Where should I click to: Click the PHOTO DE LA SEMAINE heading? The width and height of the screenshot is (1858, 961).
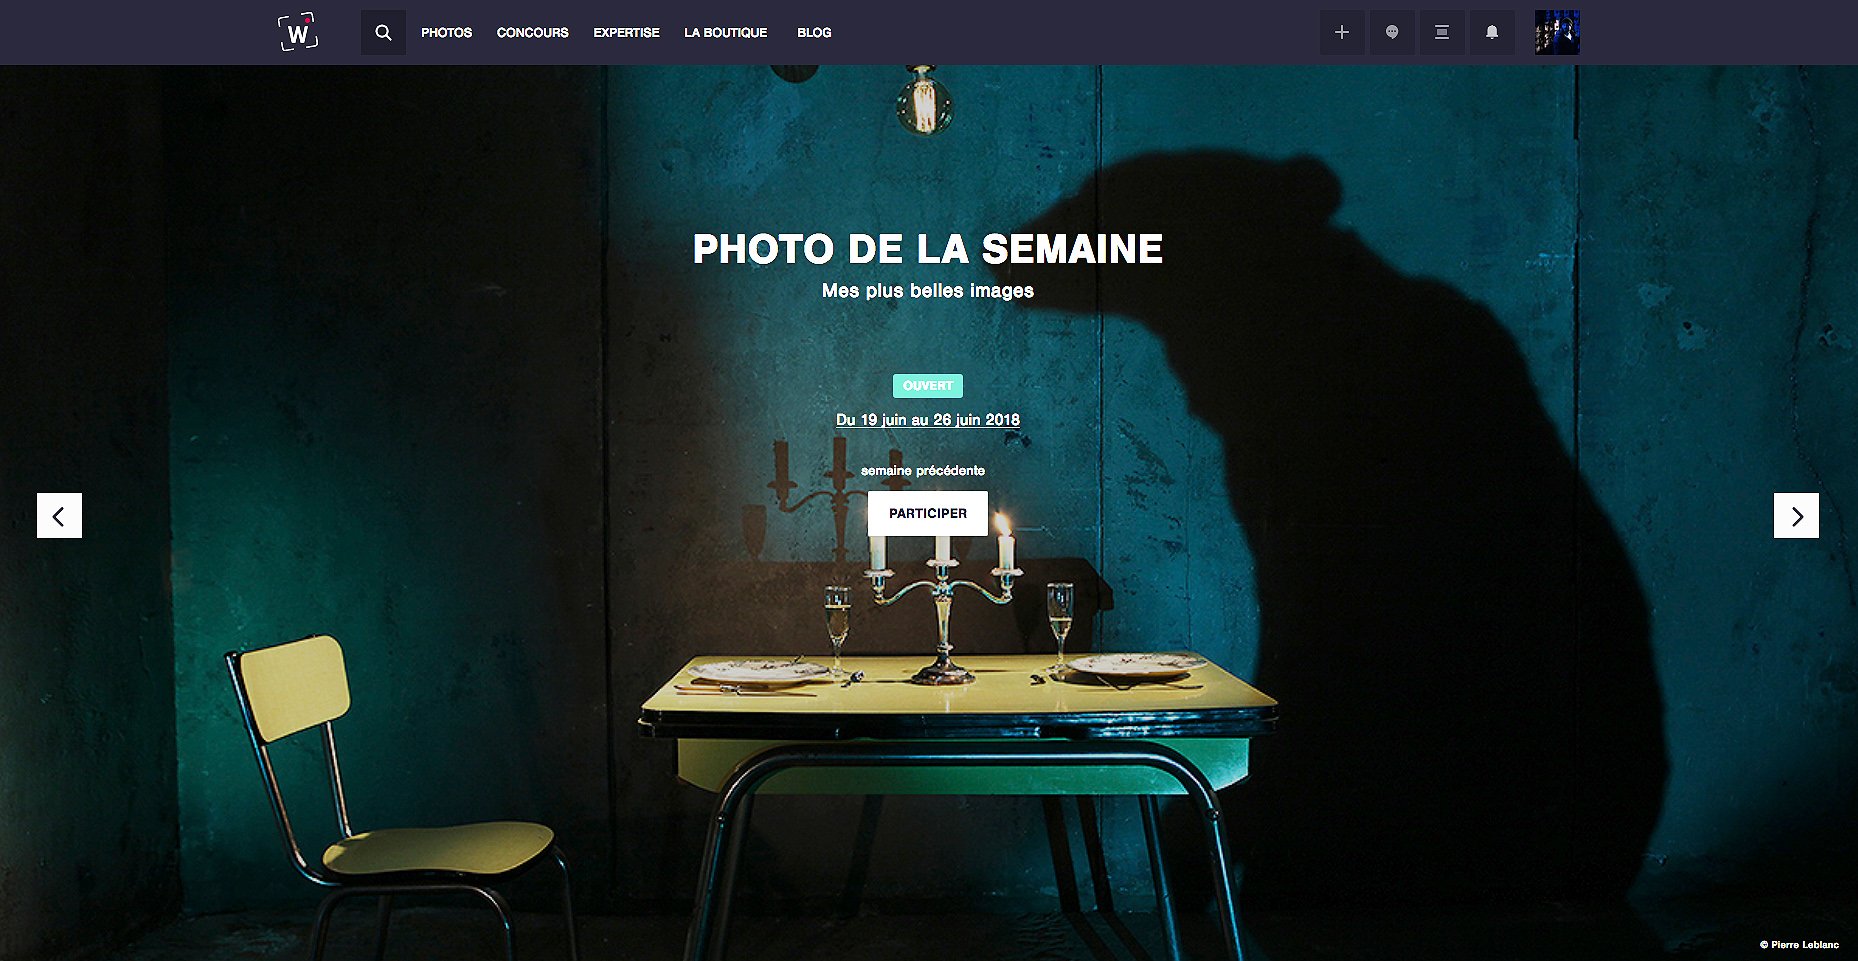pyautogui.click(x=928, y=249)
